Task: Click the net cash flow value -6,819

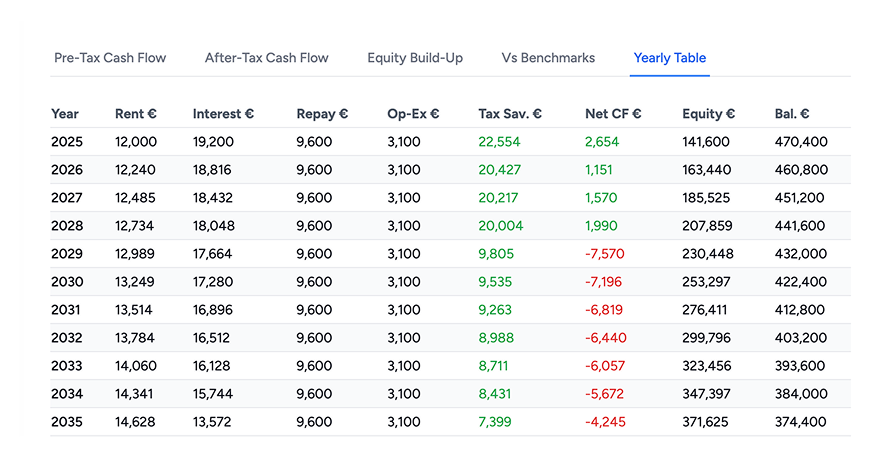Action: [x=604, y=310]
